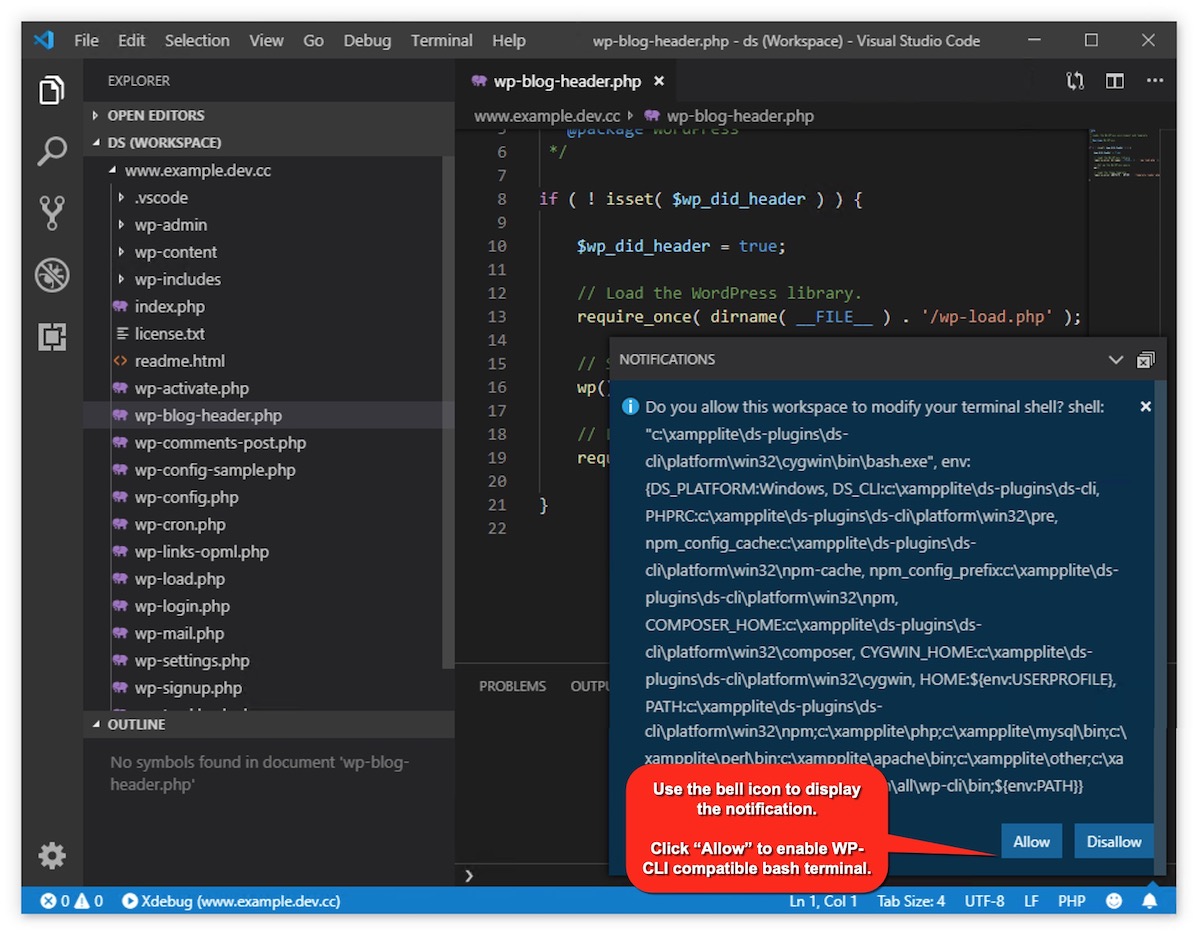Screen dimensions: 1200x937
Task: Open wp-load.php in the explorer
Action: tap(180, 579)
